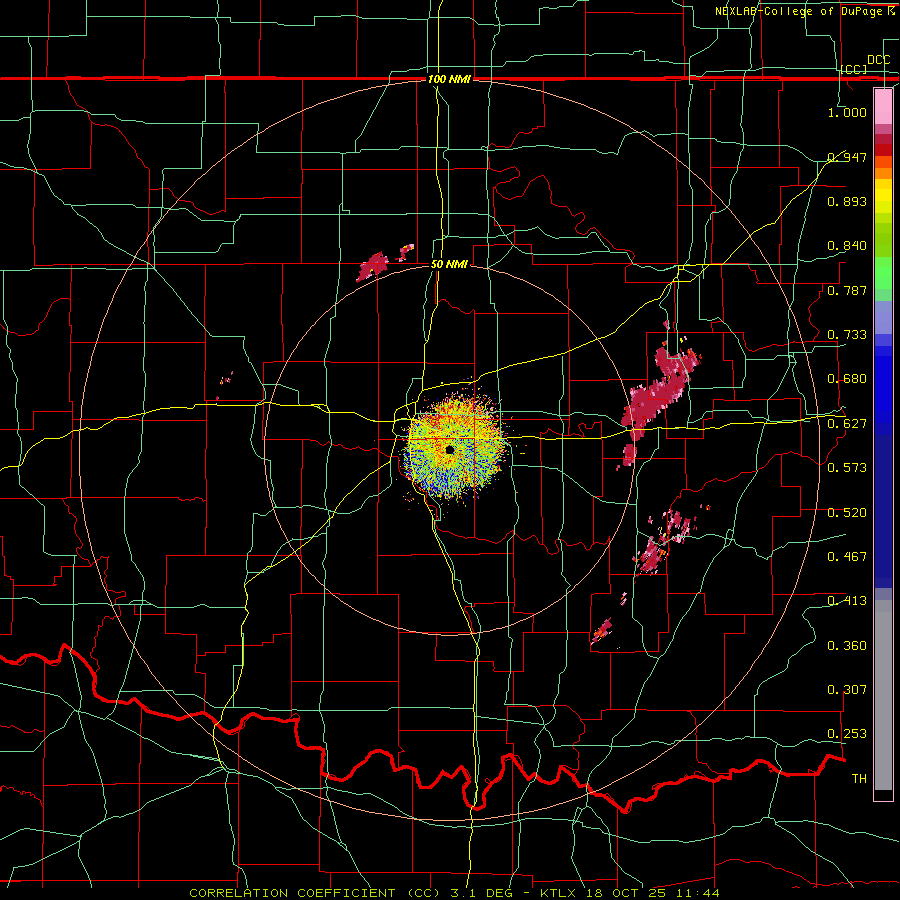
Task: Select the 0.627 scale value
Action: click(847, 424)
